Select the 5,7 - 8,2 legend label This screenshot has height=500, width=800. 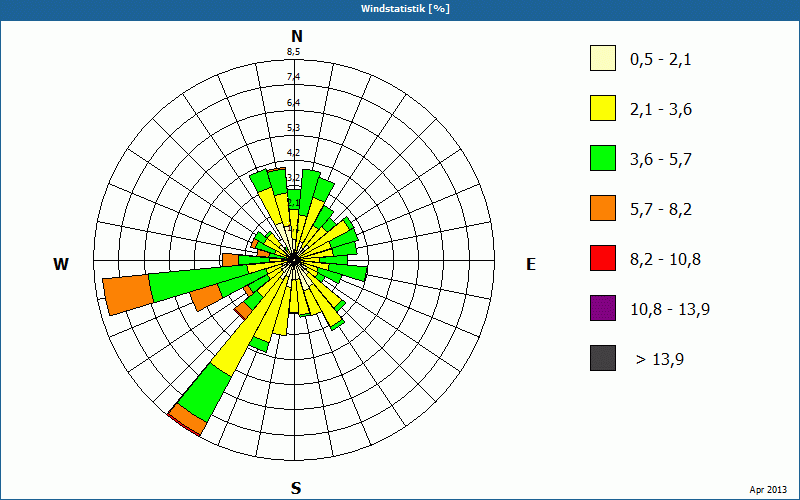click(661, 210)
